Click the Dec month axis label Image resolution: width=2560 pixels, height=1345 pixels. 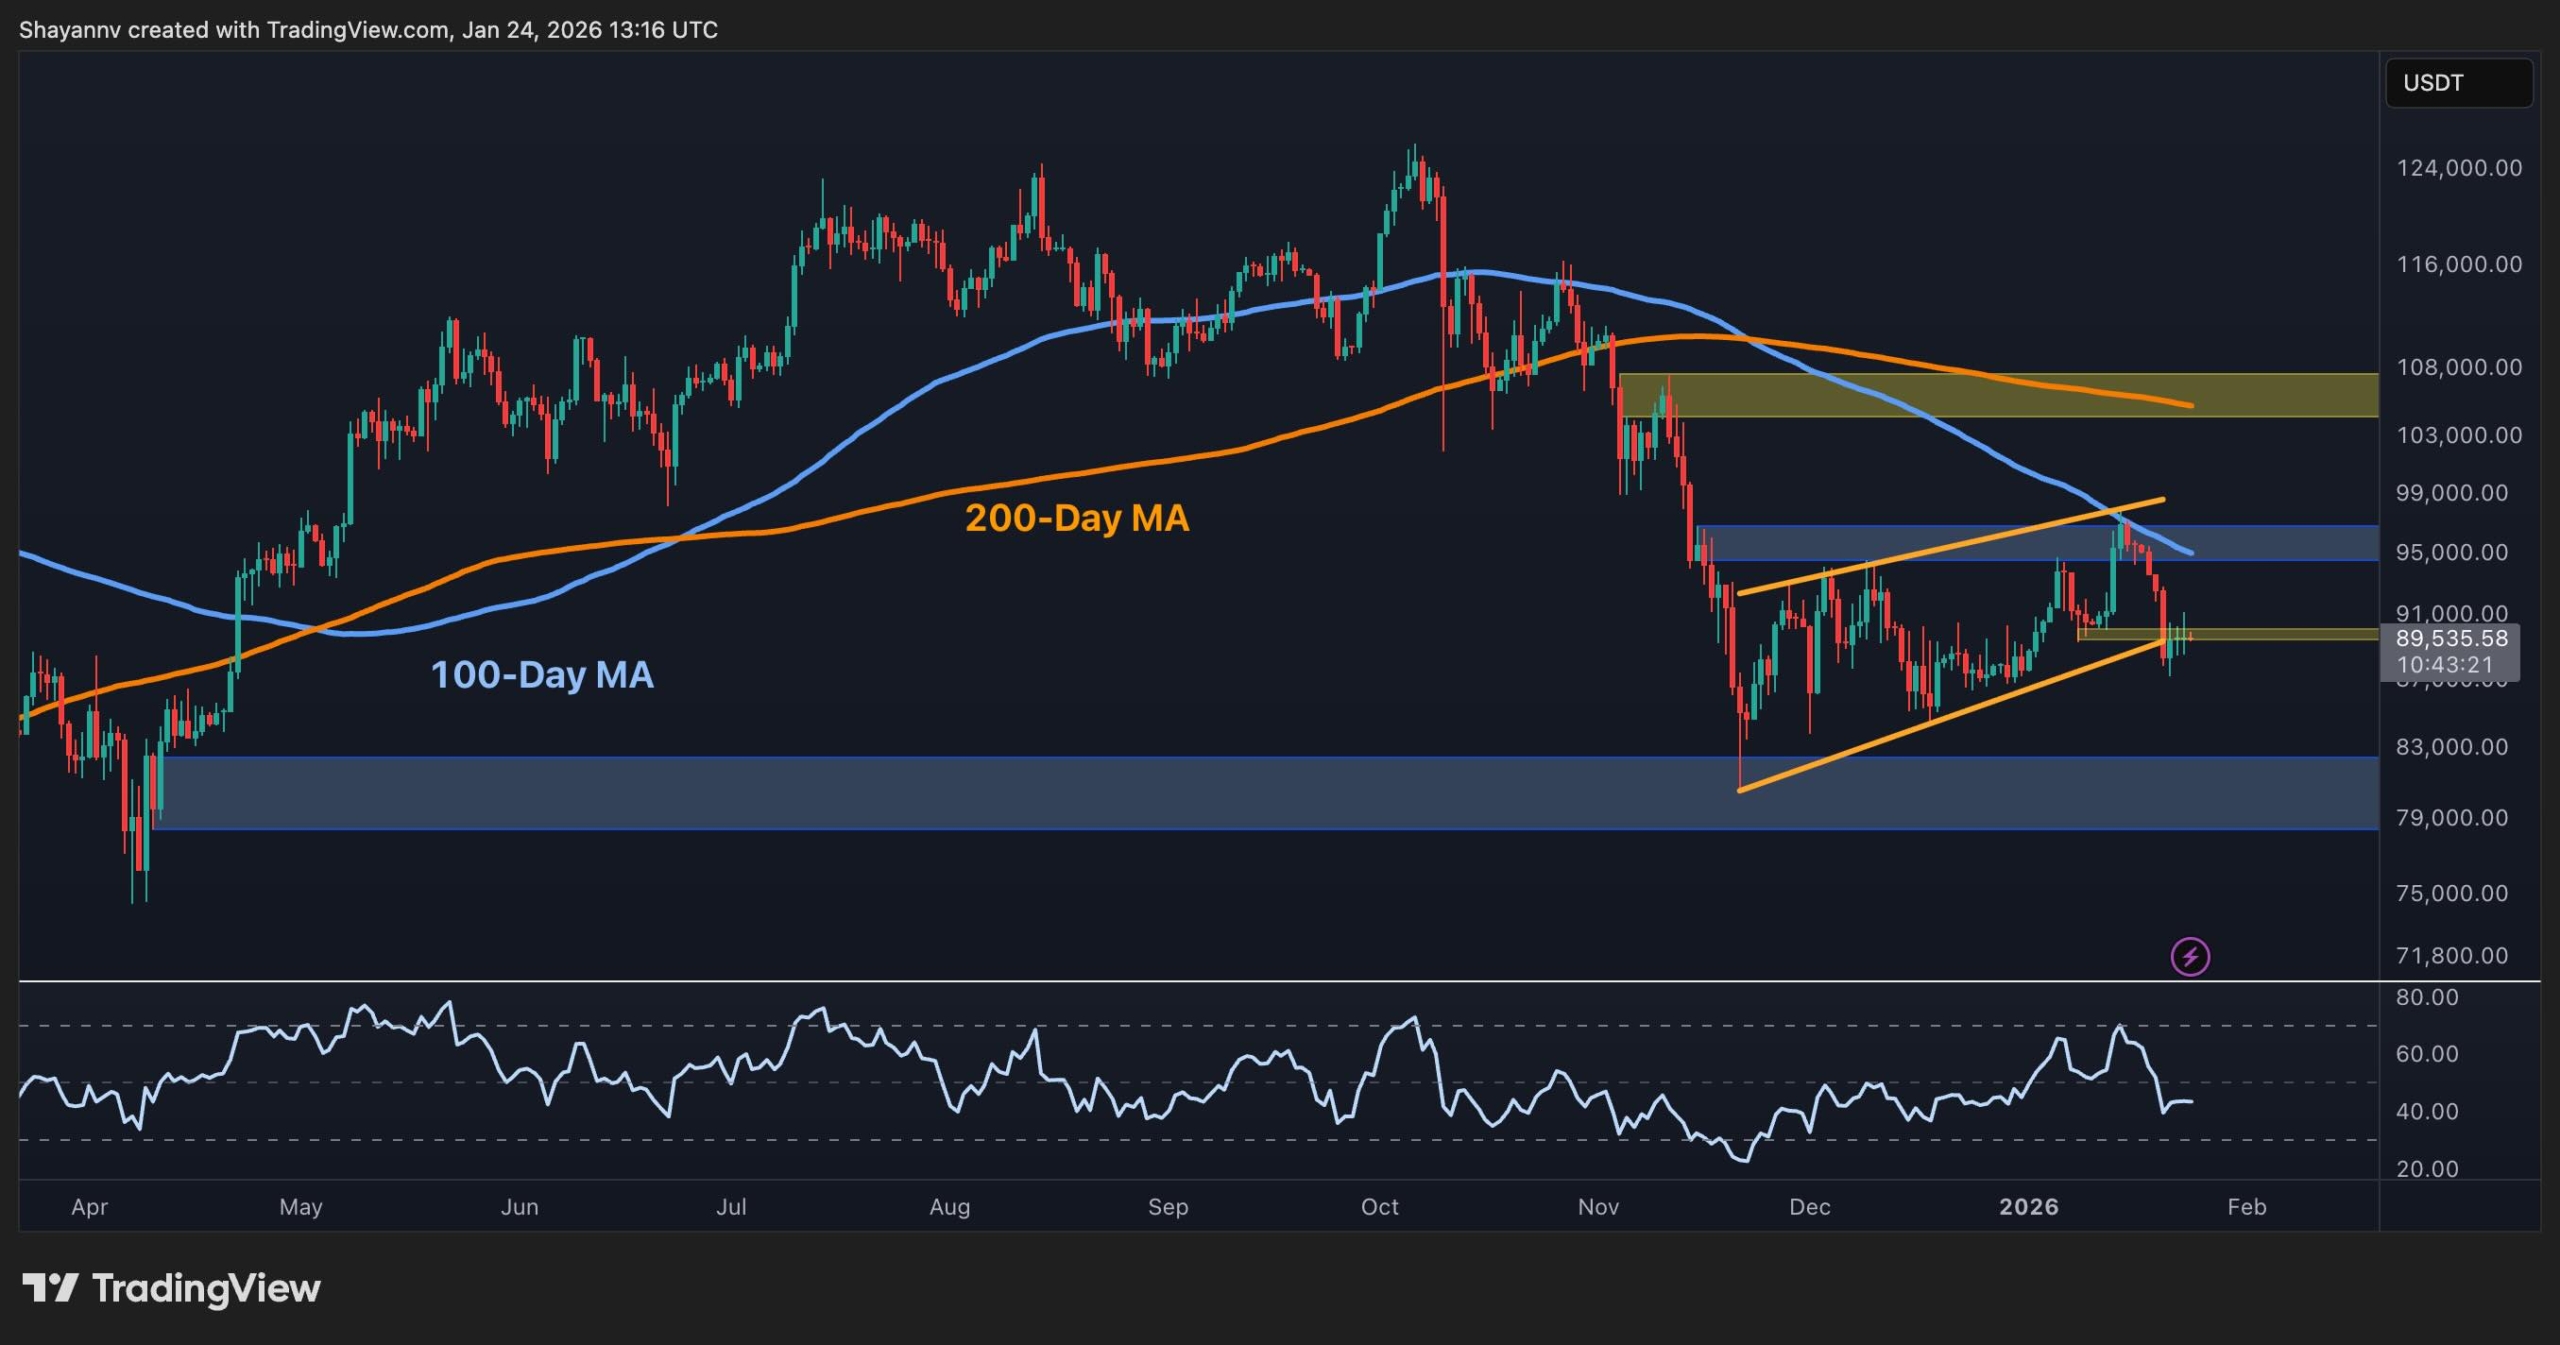(x=1810, y=1207)
